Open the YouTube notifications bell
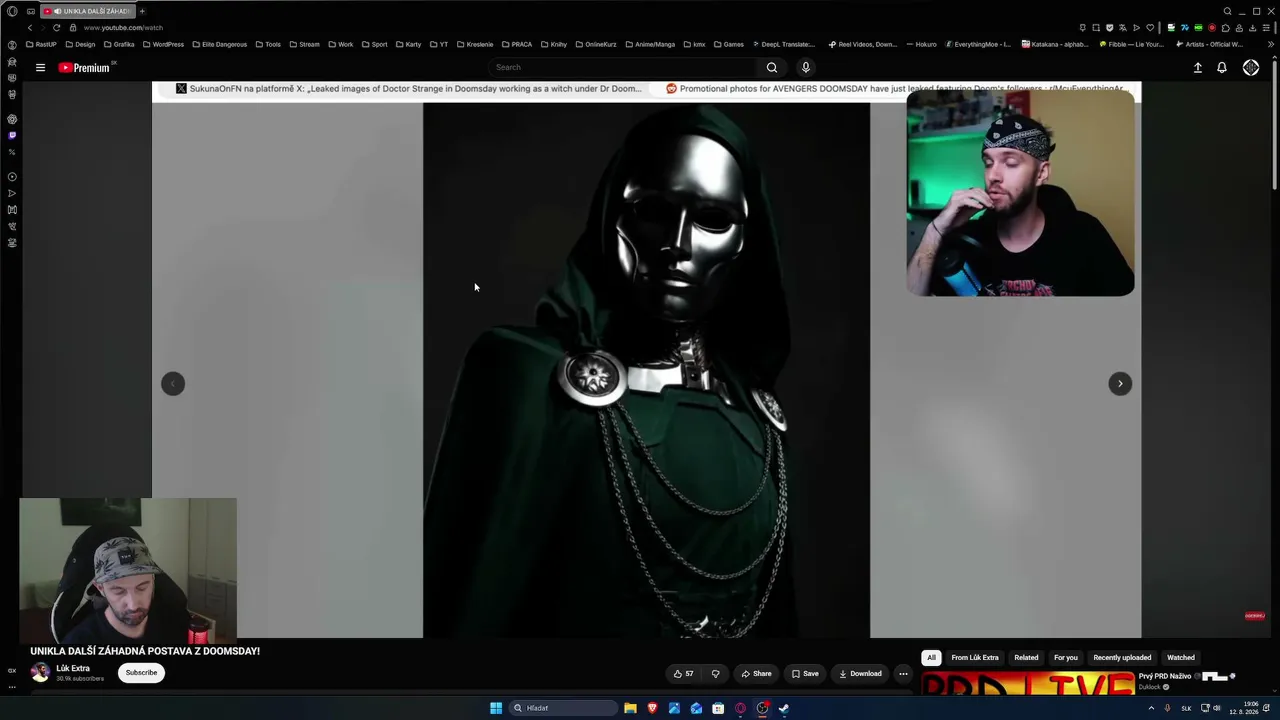Screen dimensions: 1280x720 coord(1222,68)
